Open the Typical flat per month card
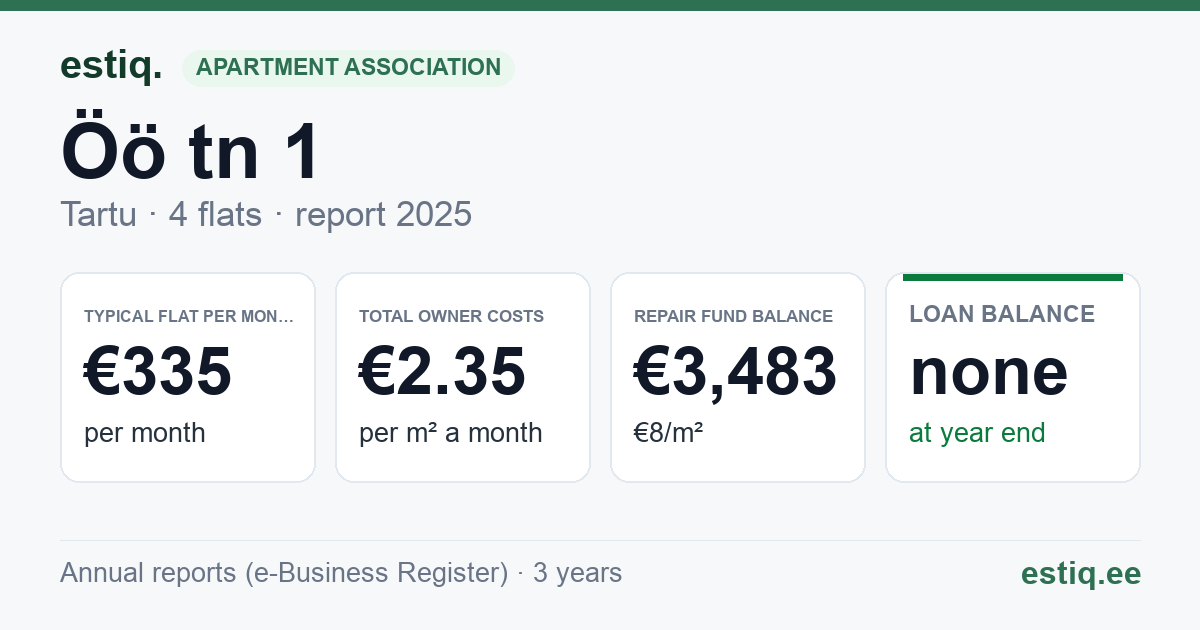The width and height of the screenshot is (1200, 630). (x=188, y=377)
